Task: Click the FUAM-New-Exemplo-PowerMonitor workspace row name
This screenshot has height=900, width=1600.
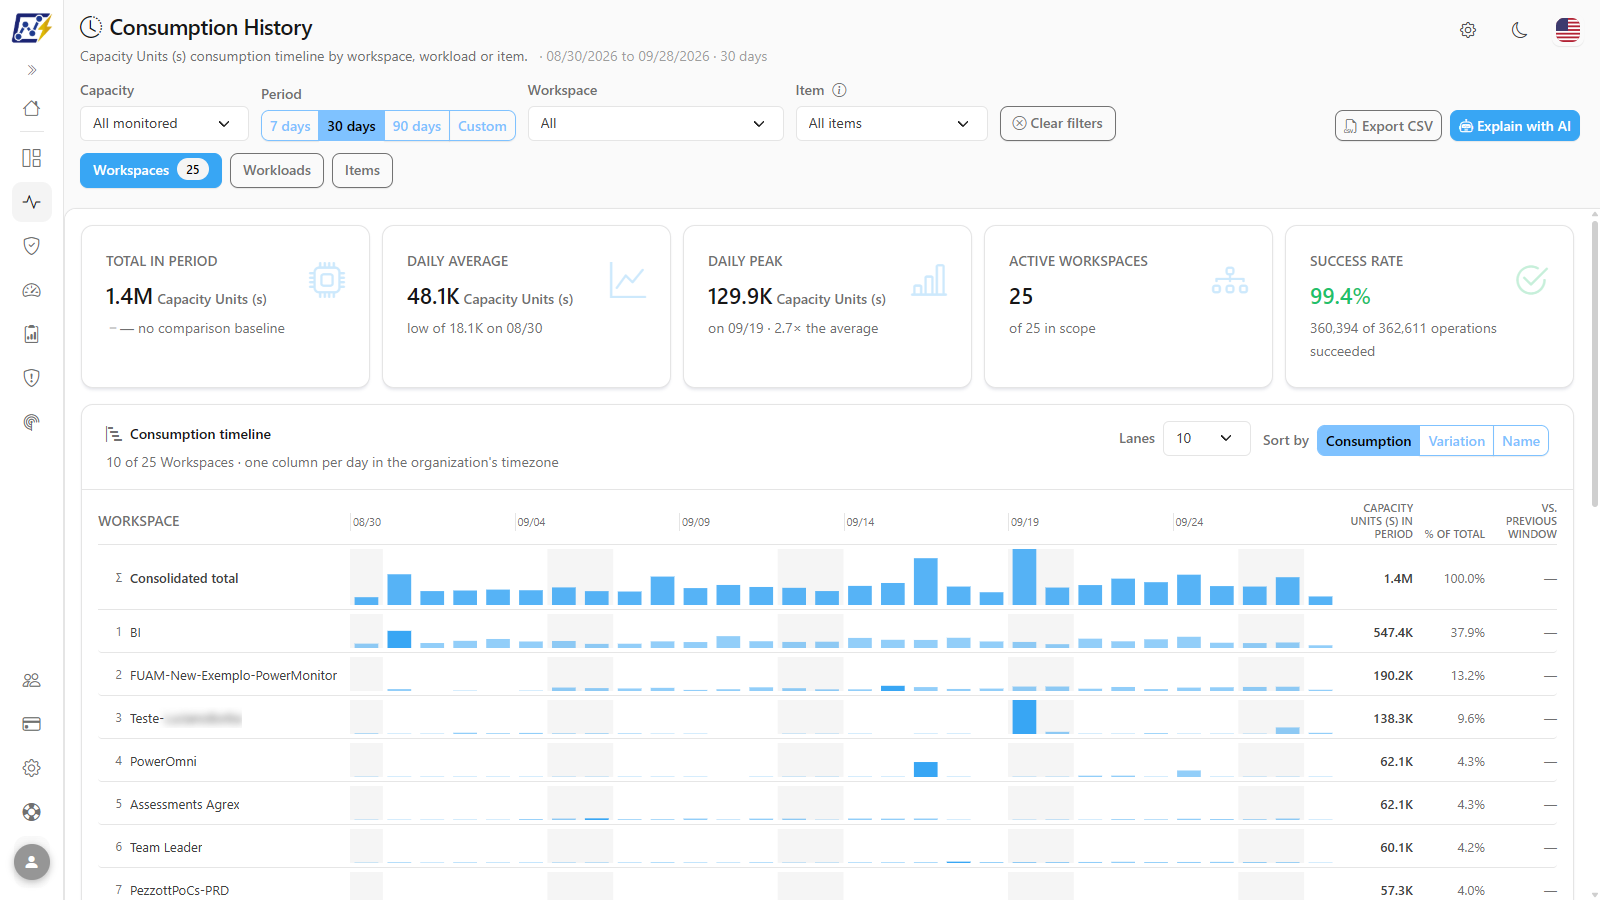Action: 233,676
